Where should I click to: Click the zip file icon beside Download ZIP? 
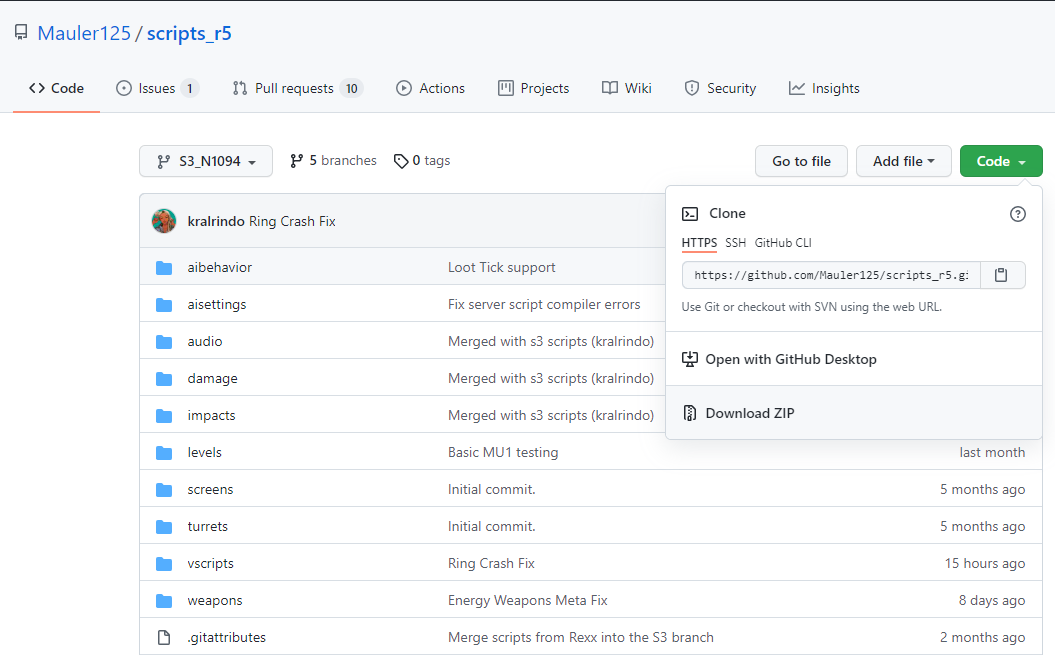[x=690, y=413]
